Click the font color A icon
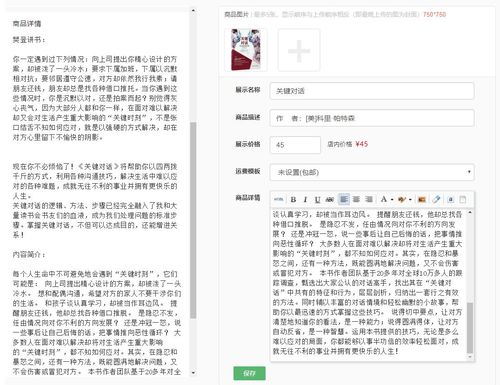The image size is (500, 385). pos(384,199)
